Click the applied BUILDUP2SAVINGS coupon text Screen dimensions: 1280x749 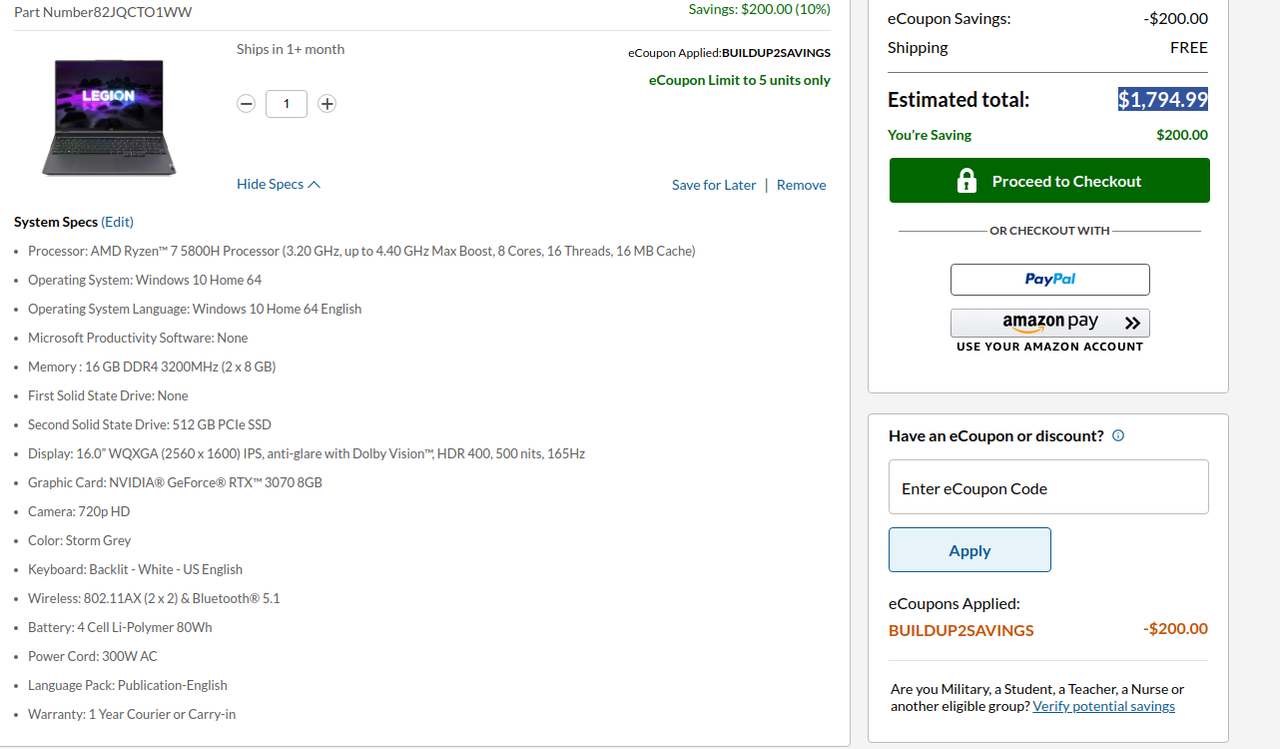click(961, 630)
